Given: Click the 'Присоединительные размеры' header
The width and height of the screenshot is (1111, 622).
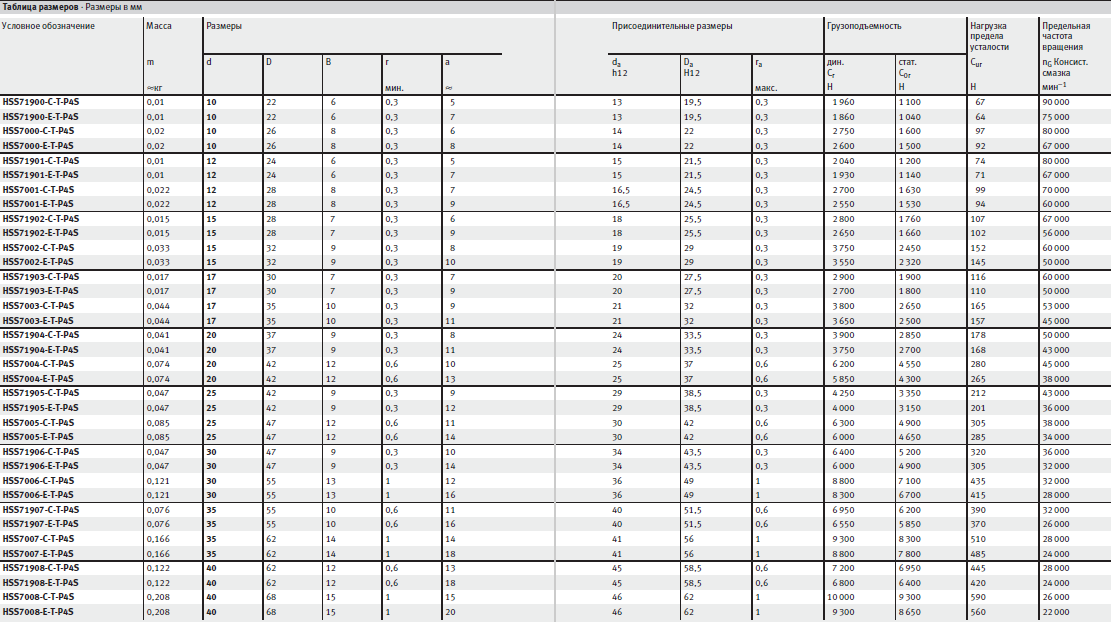Looking at the screenshot, I should tap(672, 26).
